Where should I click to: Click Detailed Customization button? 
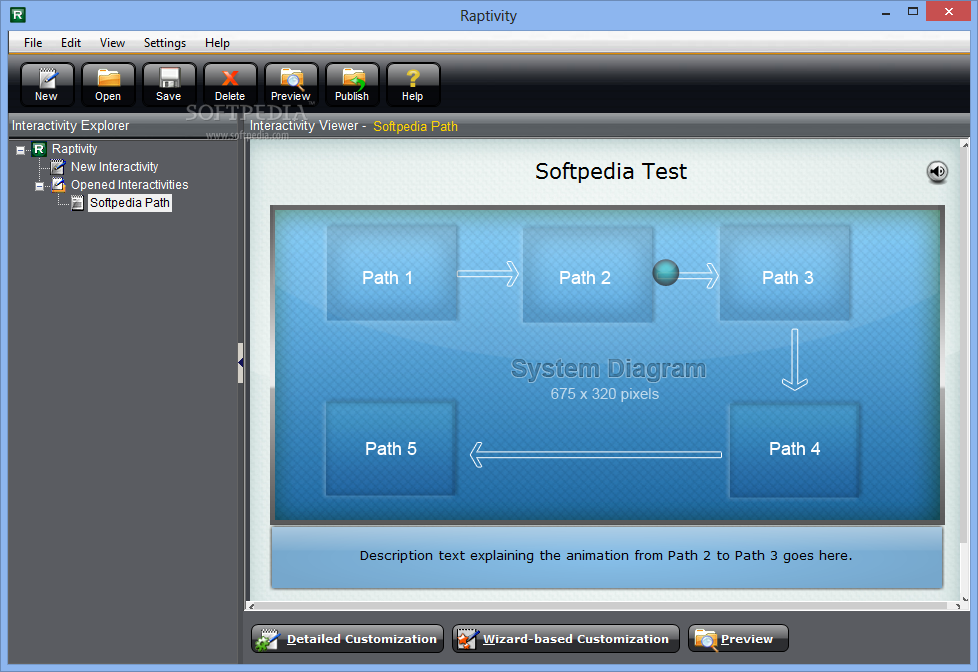[x=347, y=639]
